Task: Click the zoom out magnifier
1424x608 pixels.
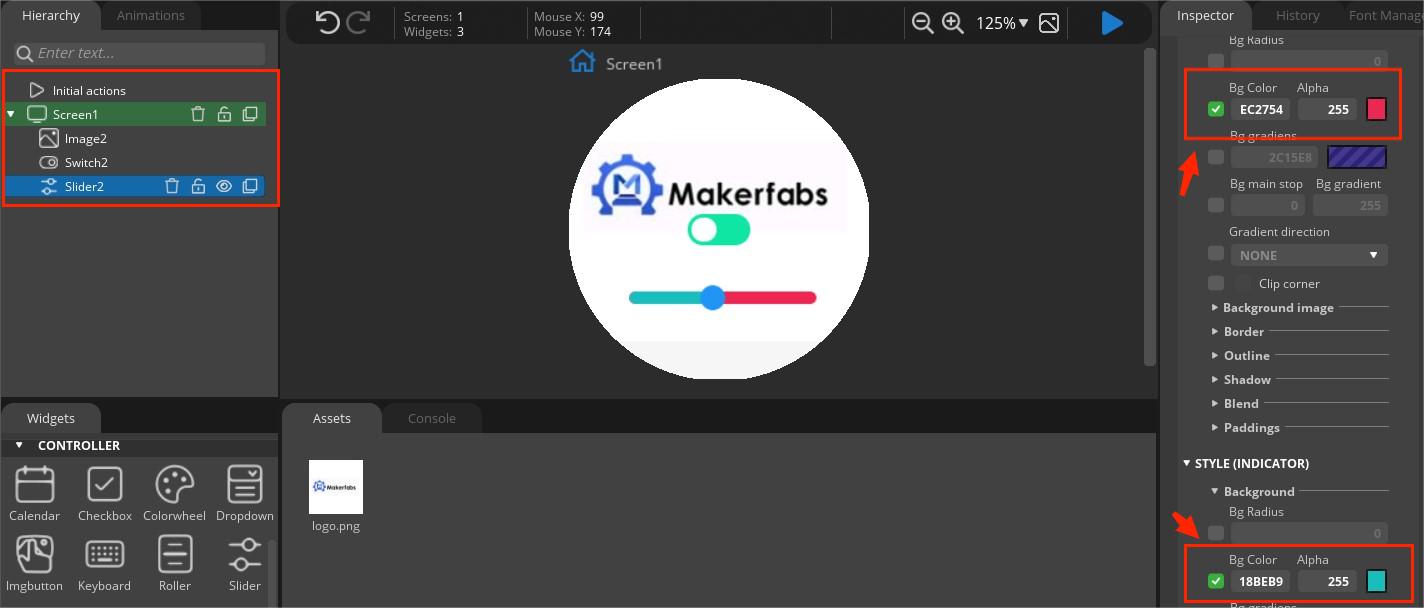Action: [x=923, y=23]
